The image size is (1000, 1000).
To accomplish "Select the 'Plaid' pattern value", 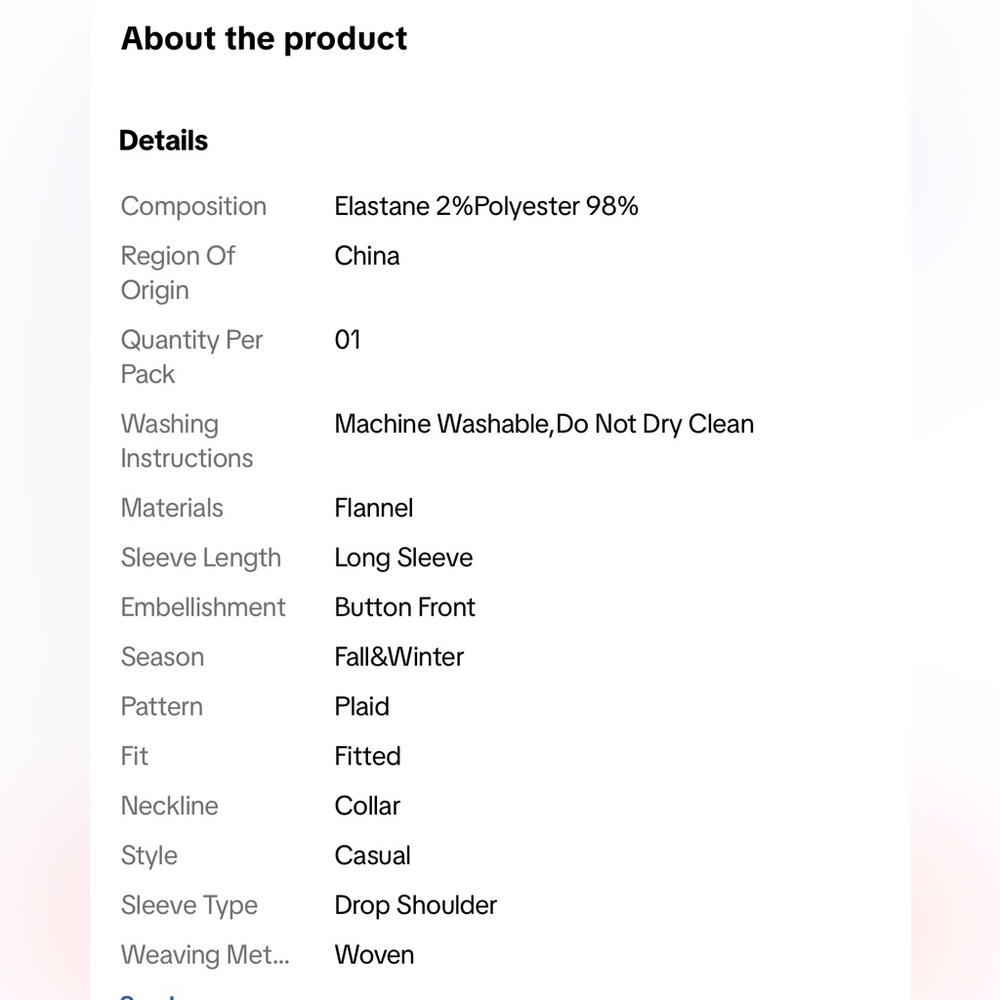I will [x=362, y=707].
